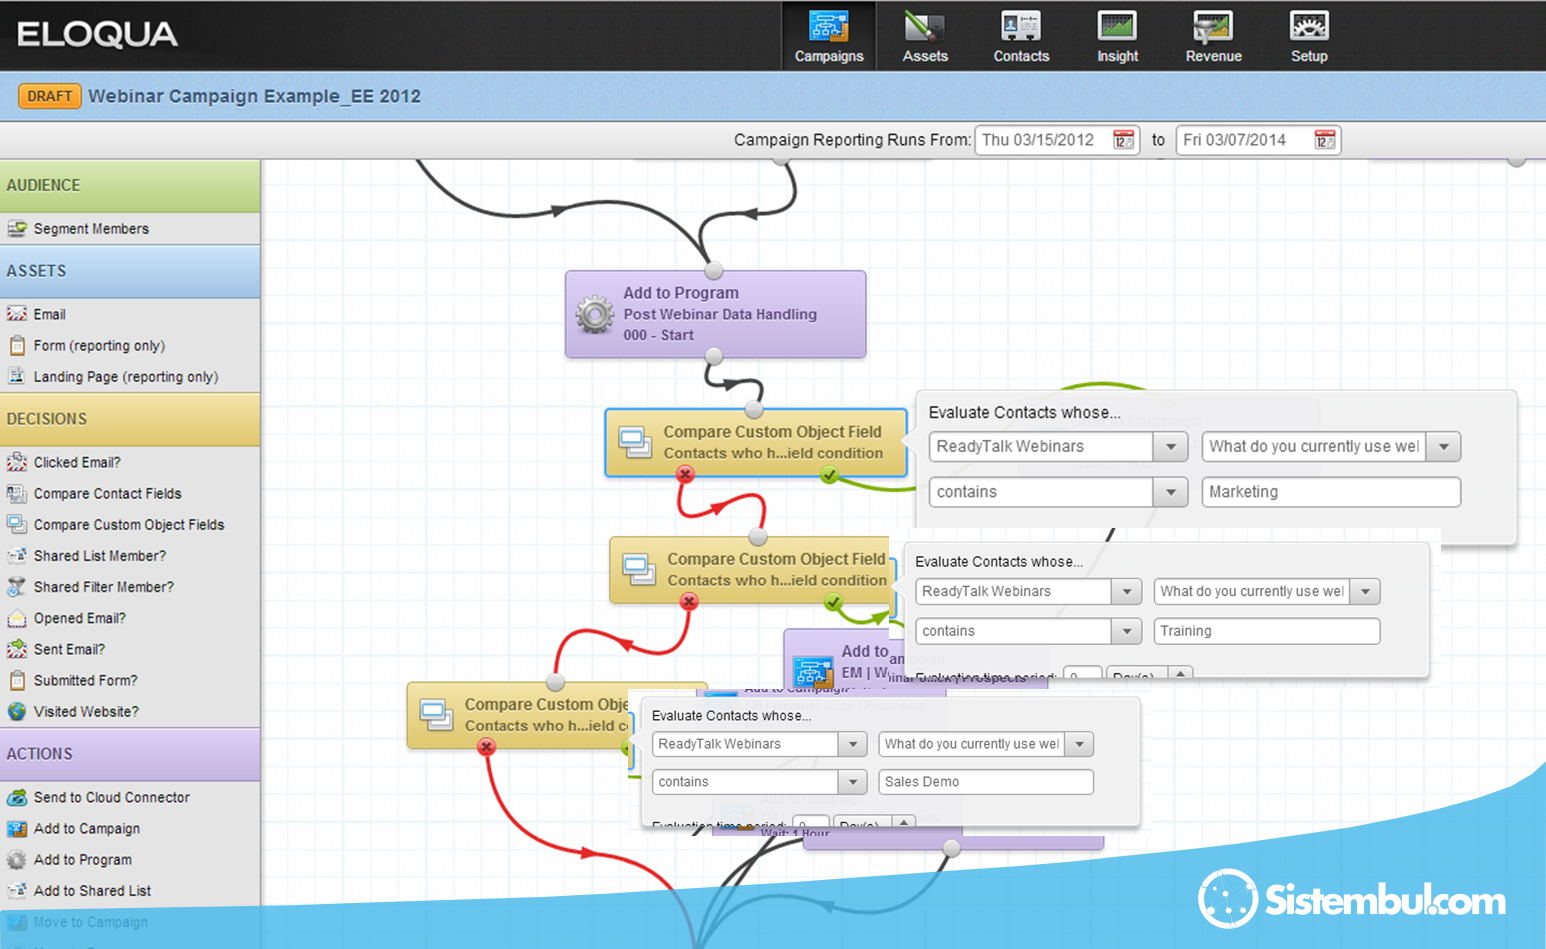
Task: Select Shared List Member? icon
Action: coord(17,555)
